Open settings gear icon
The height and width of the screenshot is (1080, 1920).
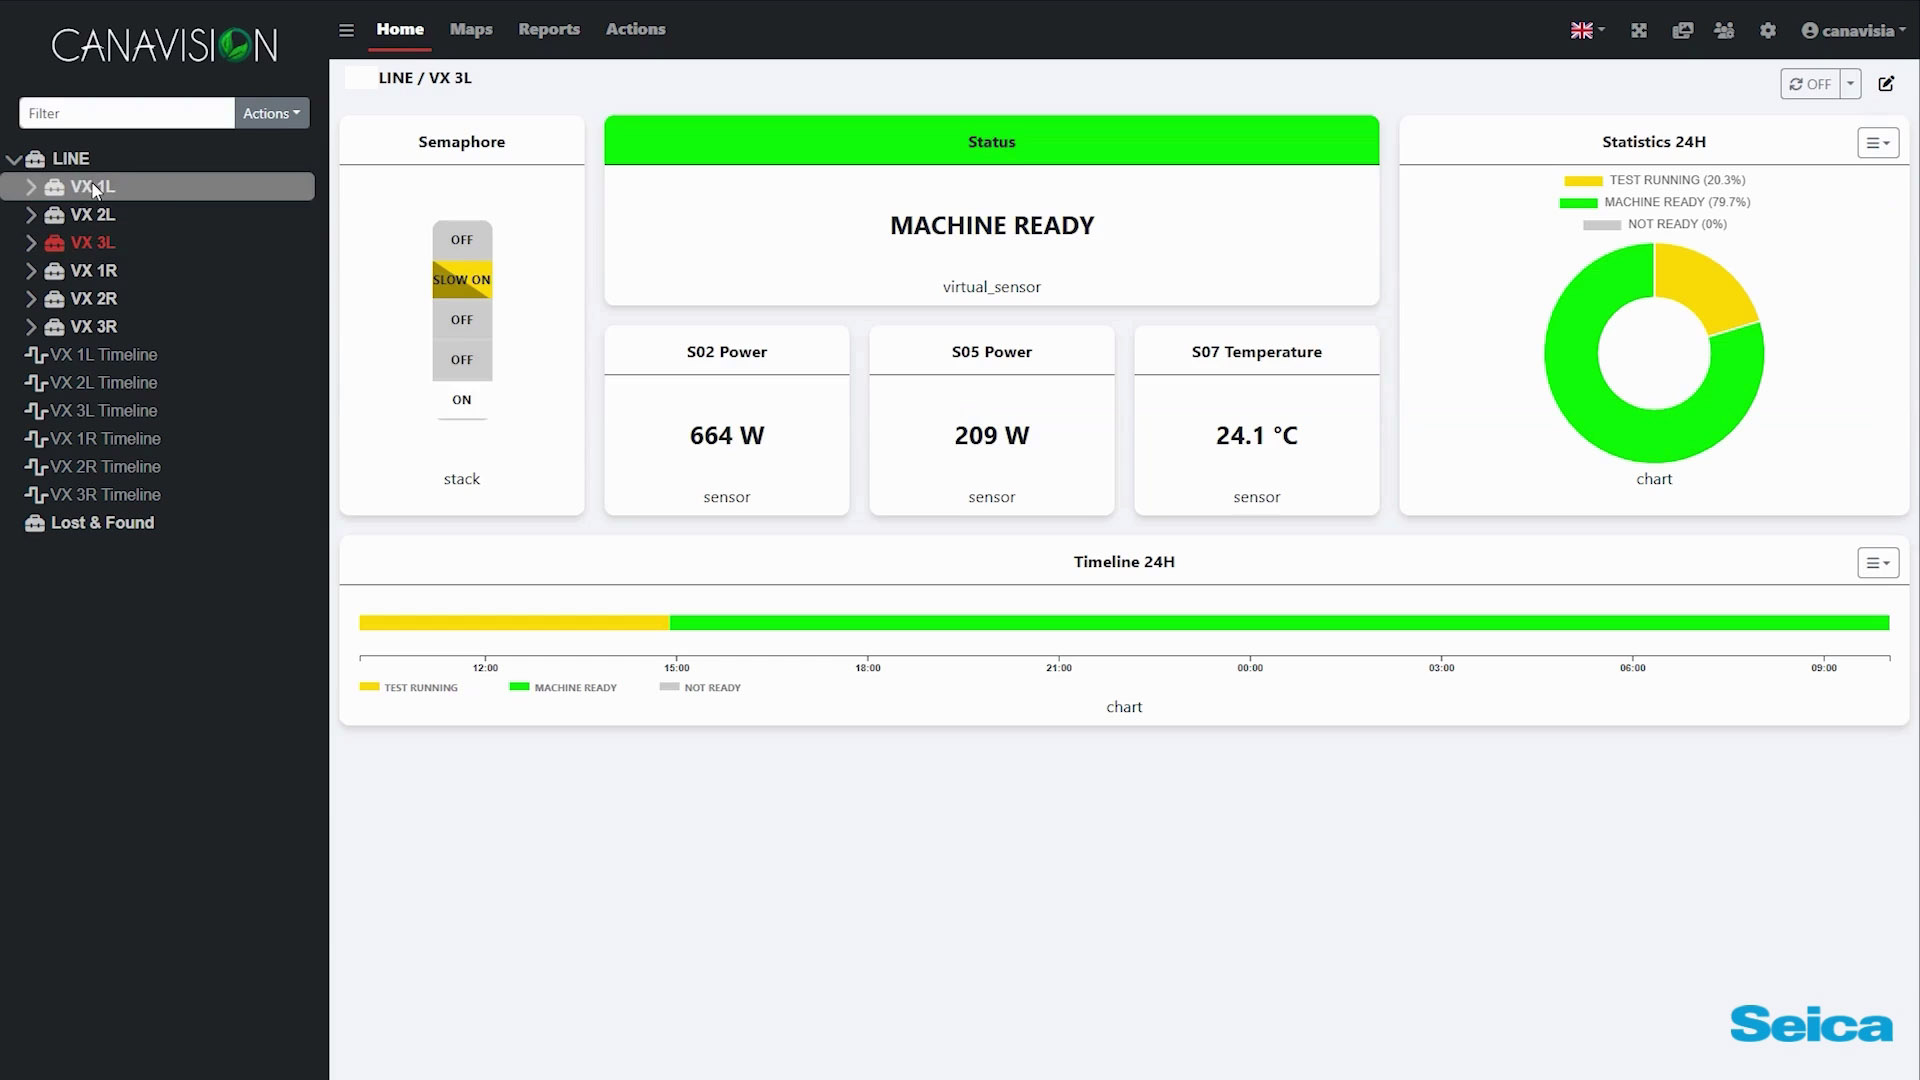[x=1767, y=31]
